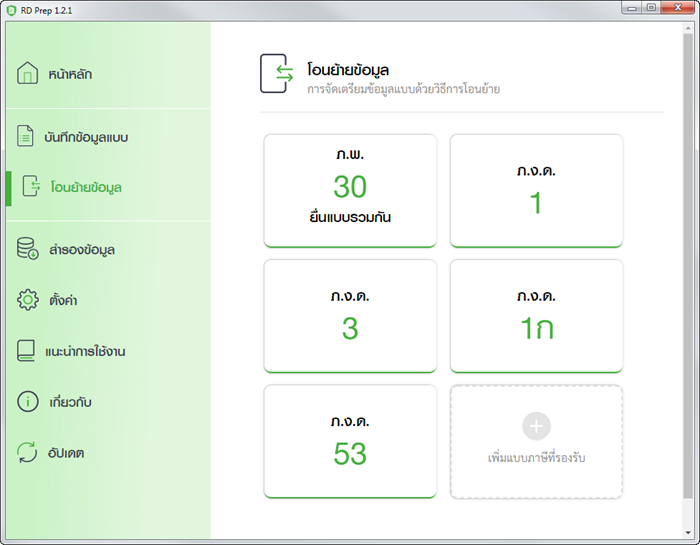Click the transfer file icon in sidebar
This screenshot has height=545, width=700.
(31, 187)
